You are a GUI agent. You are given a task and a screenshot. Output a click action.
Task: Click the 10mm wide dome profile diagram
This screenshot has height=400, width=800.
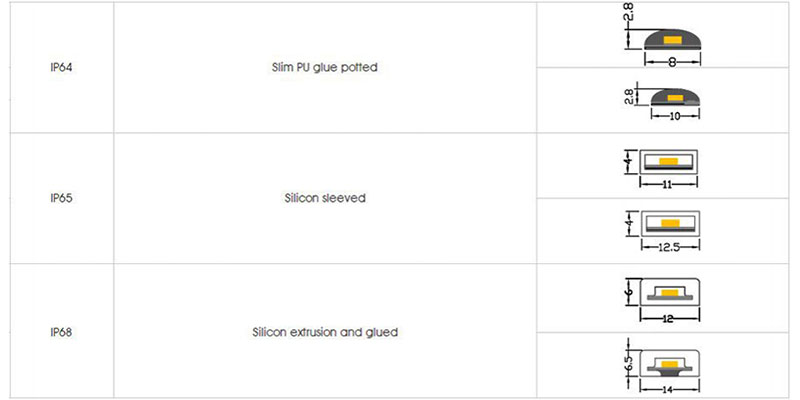[663, 100]
